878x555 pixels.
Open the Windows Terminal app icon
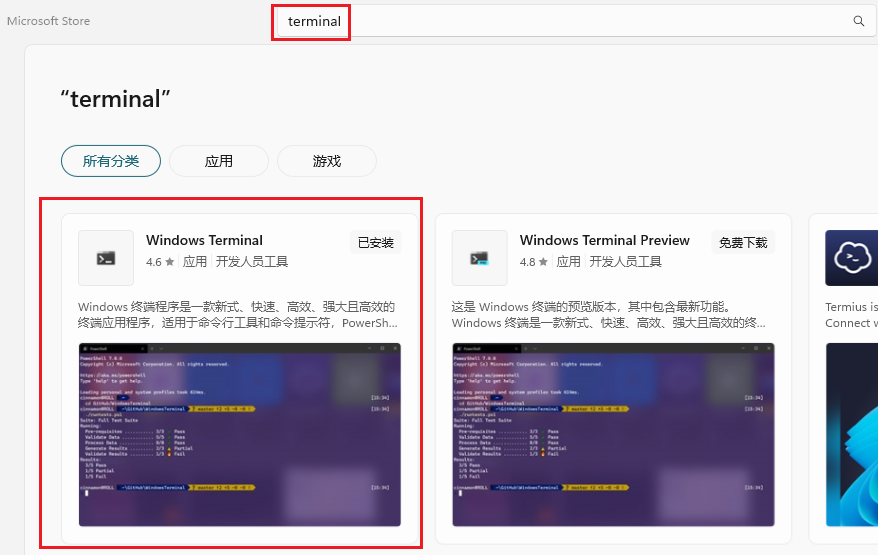click(106, 258)
